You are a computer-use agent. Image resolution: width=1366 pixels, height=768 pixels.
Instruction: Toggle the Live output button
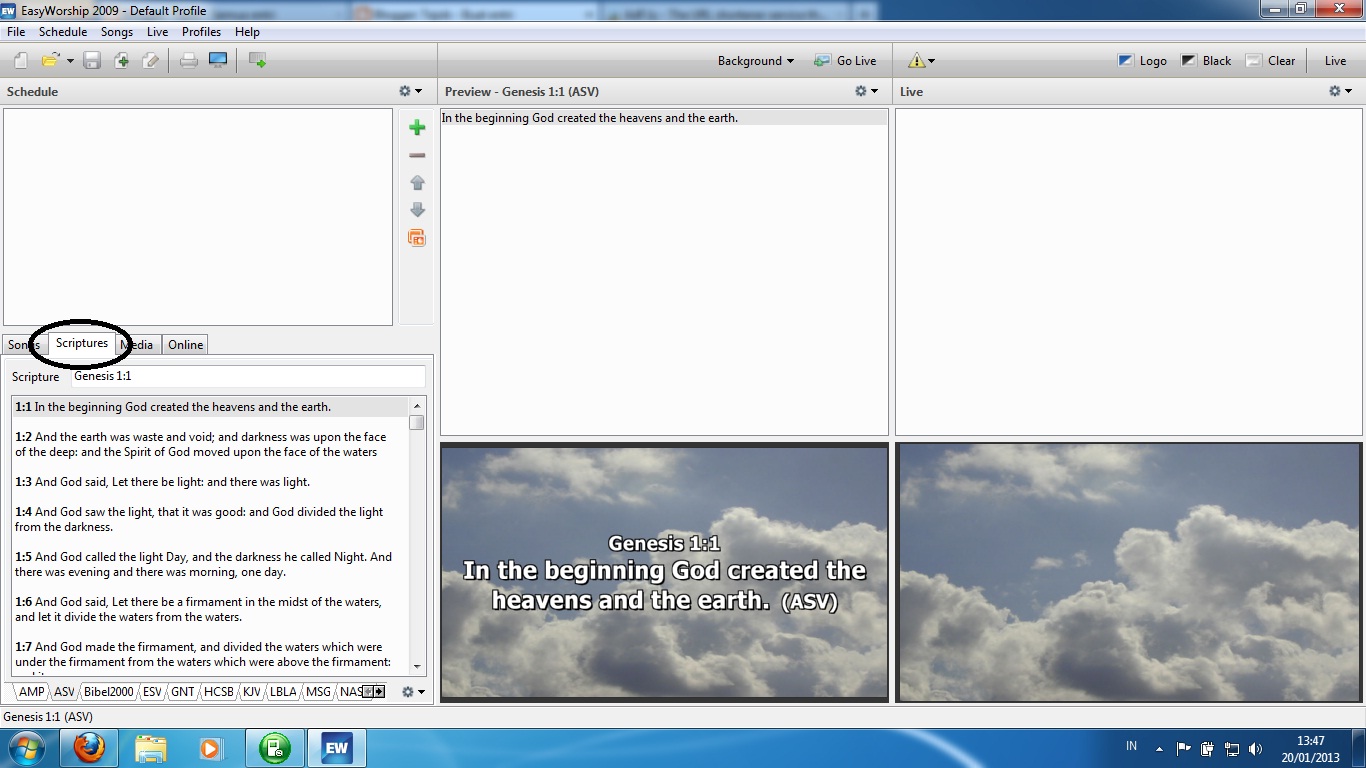pos(1335,61)
